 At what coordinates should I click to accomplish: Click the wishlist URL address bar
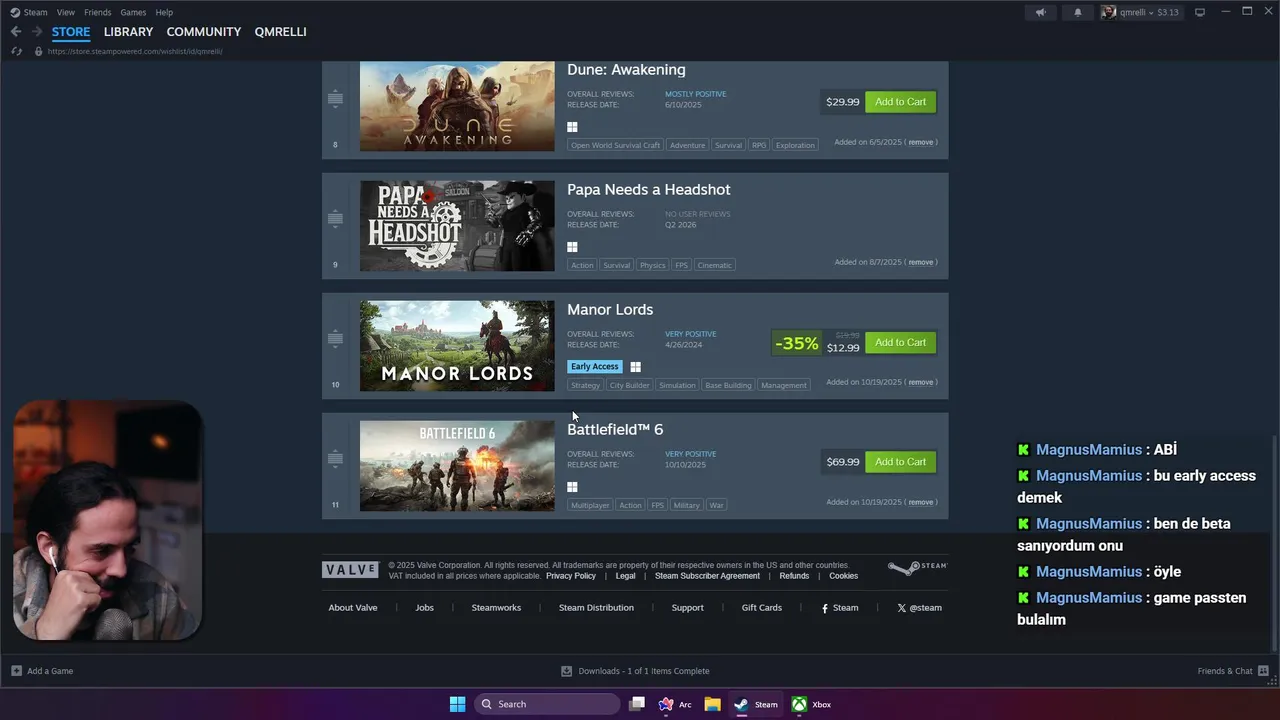(135, 51)
